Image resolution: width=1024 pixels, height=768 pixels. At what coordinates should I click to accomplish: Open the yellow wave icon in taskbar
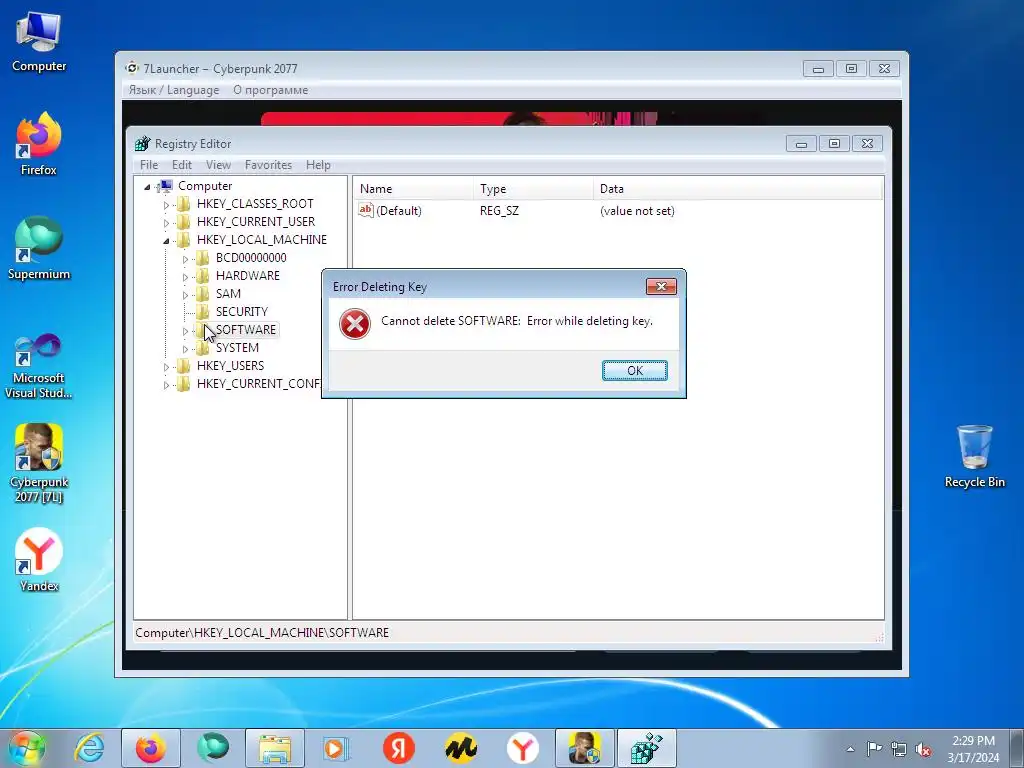point(460,748)
